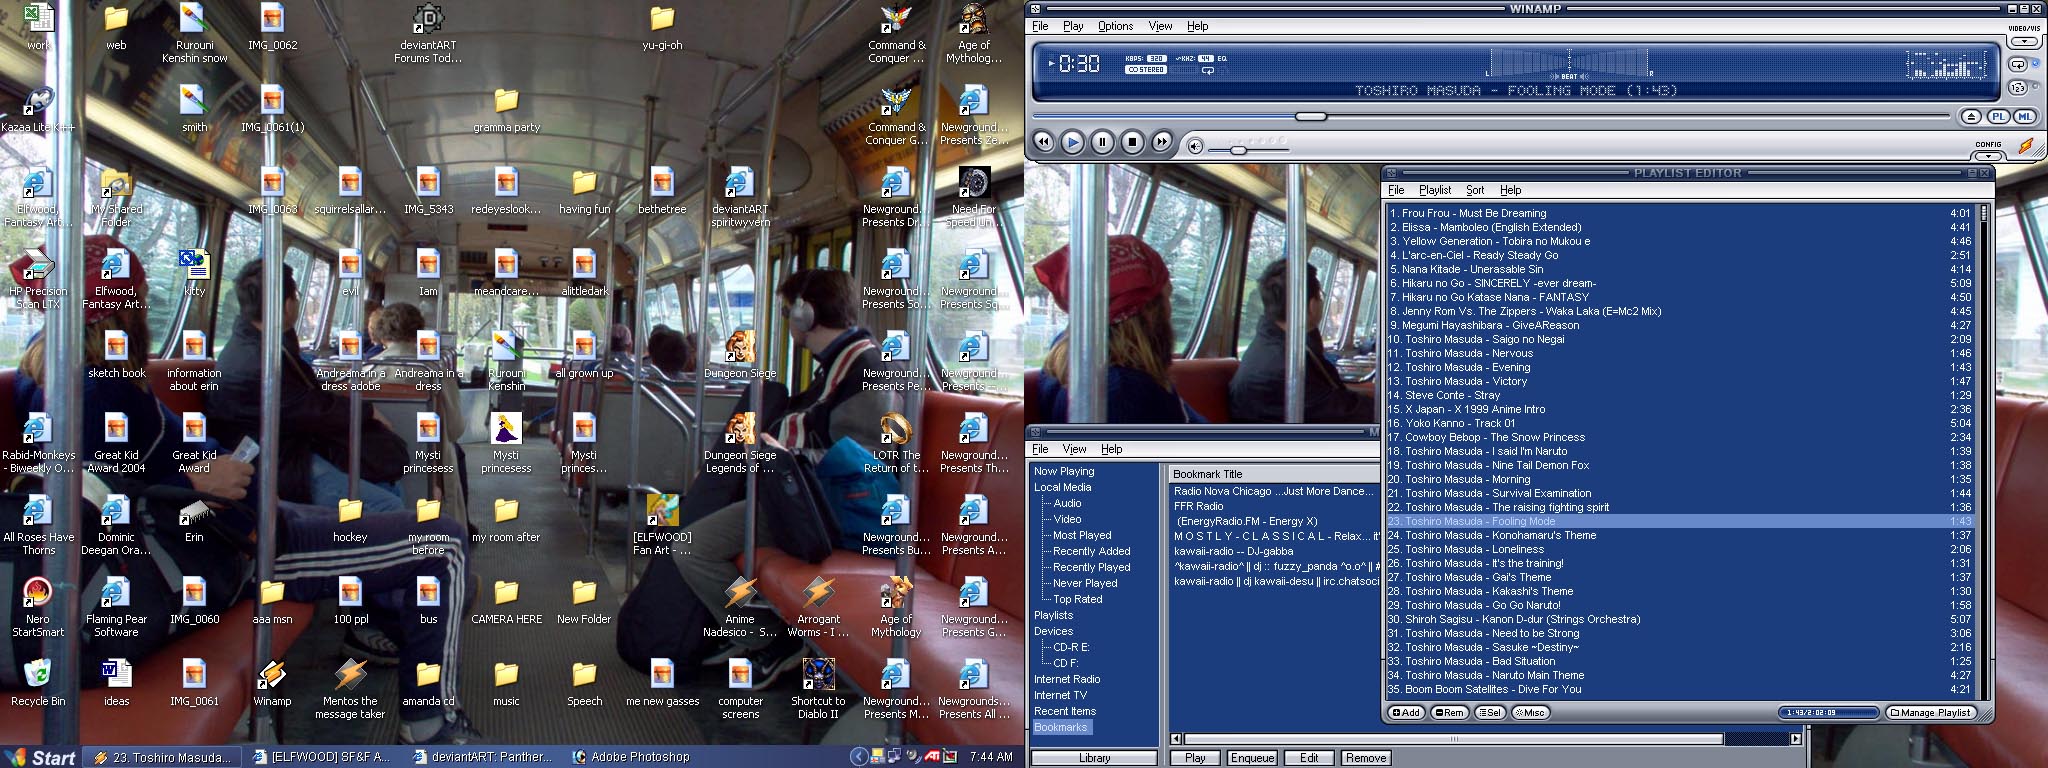Open Arrogant Worms Winamp file icon
The width and height of the screenshot is (2048, 768).
click(x=818, y=607)
